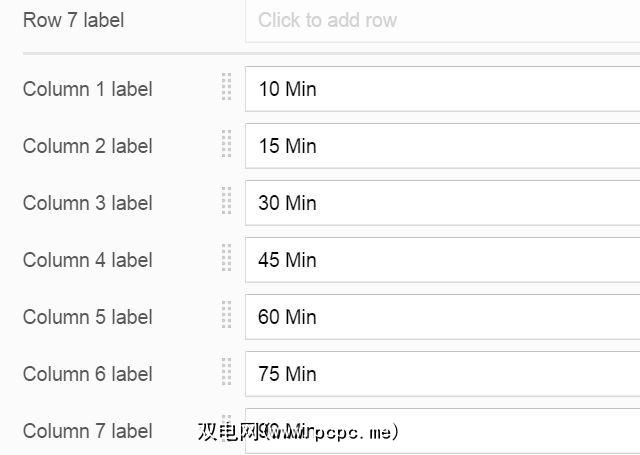Viewport: 640px width, 455px height.
Task: Click the '60 Min' text field
Action: point(442,317)
